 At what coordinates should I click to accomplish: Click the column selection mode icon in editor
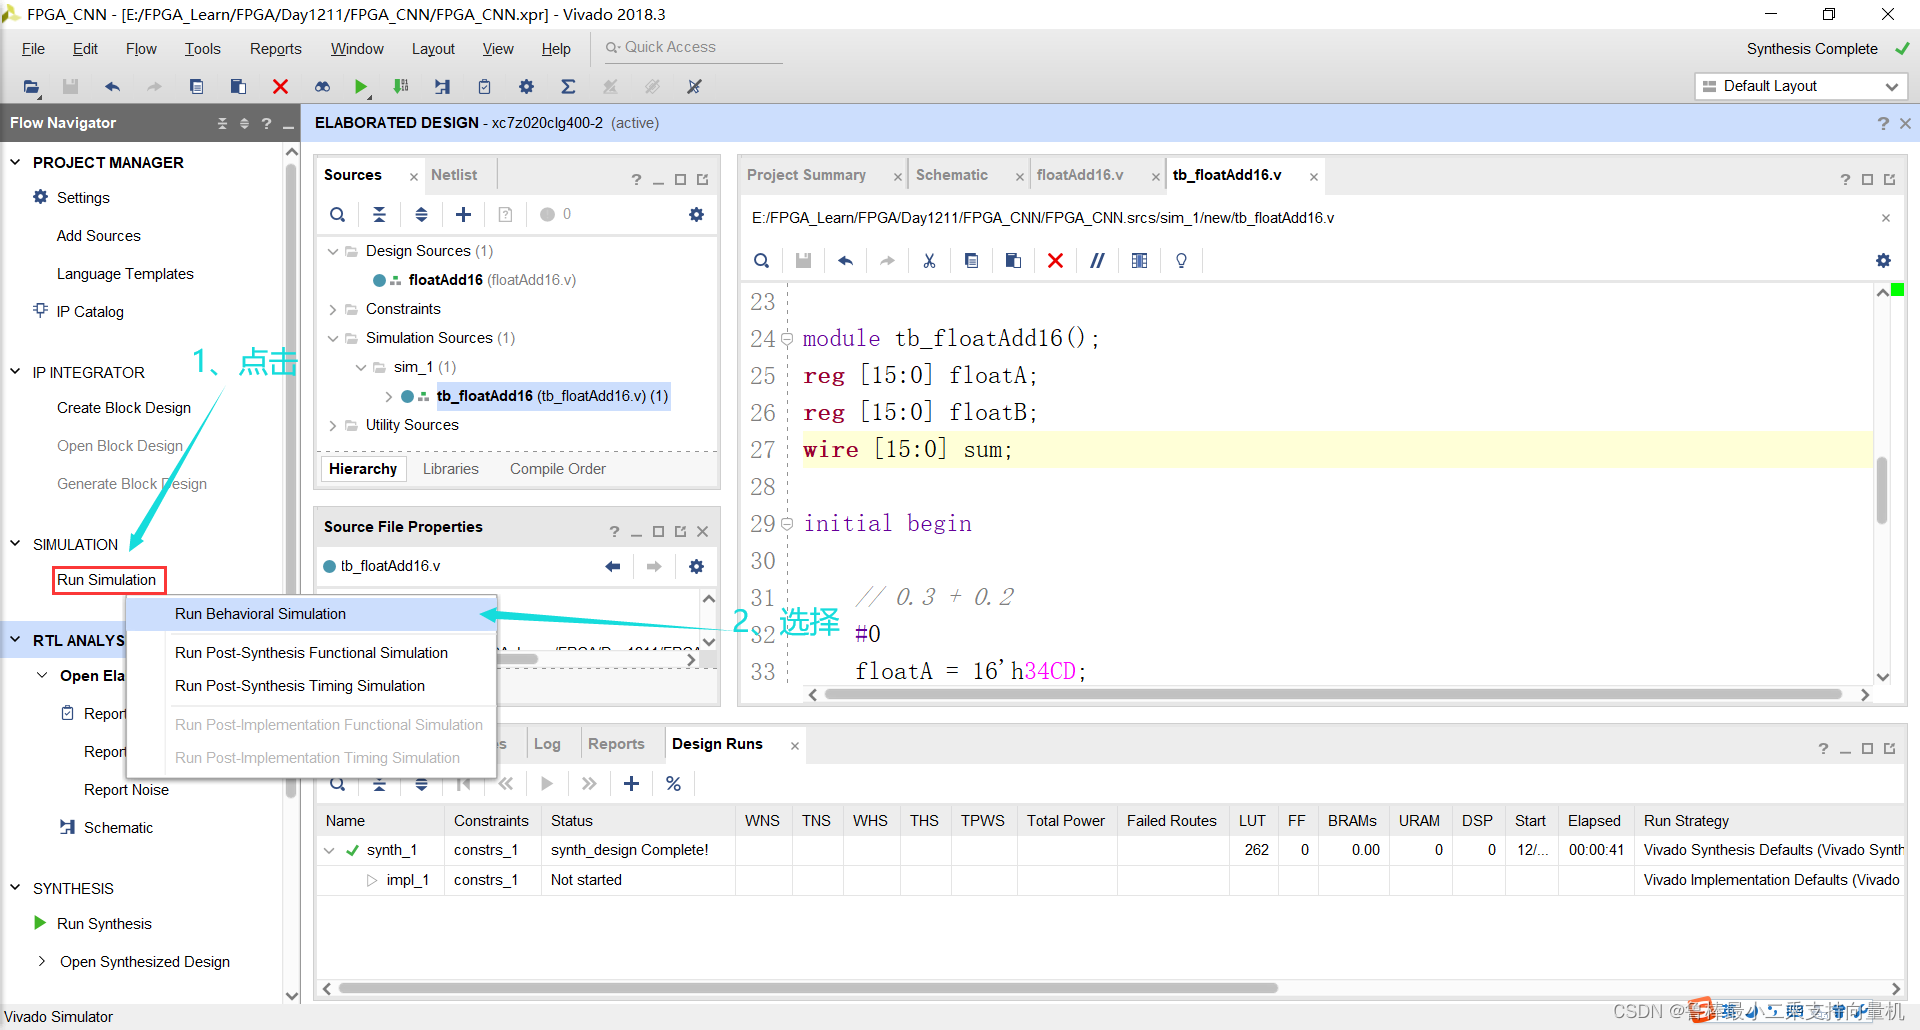tap(1139, 261)
